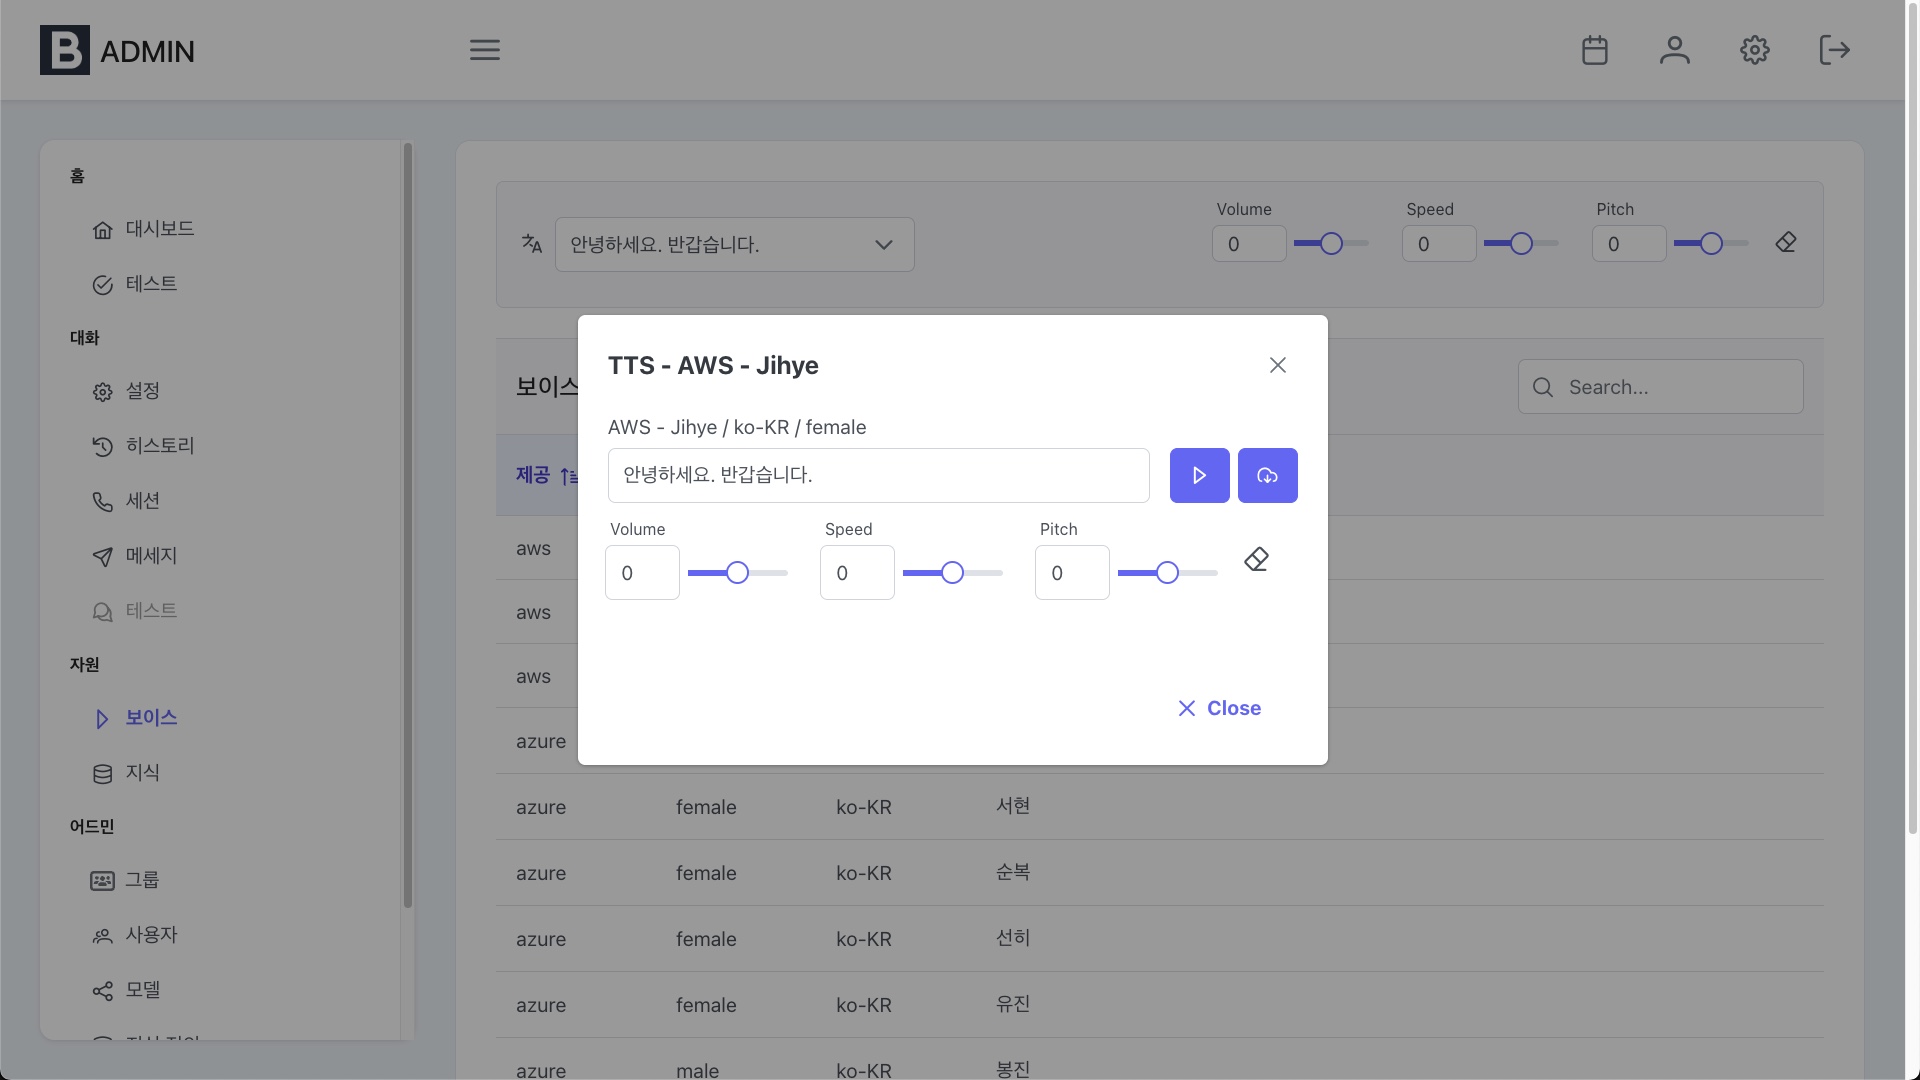This screenshot has width=1920, height=1080.
Task: Open 메세지 from the sidebar
Action: coord(152,556)
